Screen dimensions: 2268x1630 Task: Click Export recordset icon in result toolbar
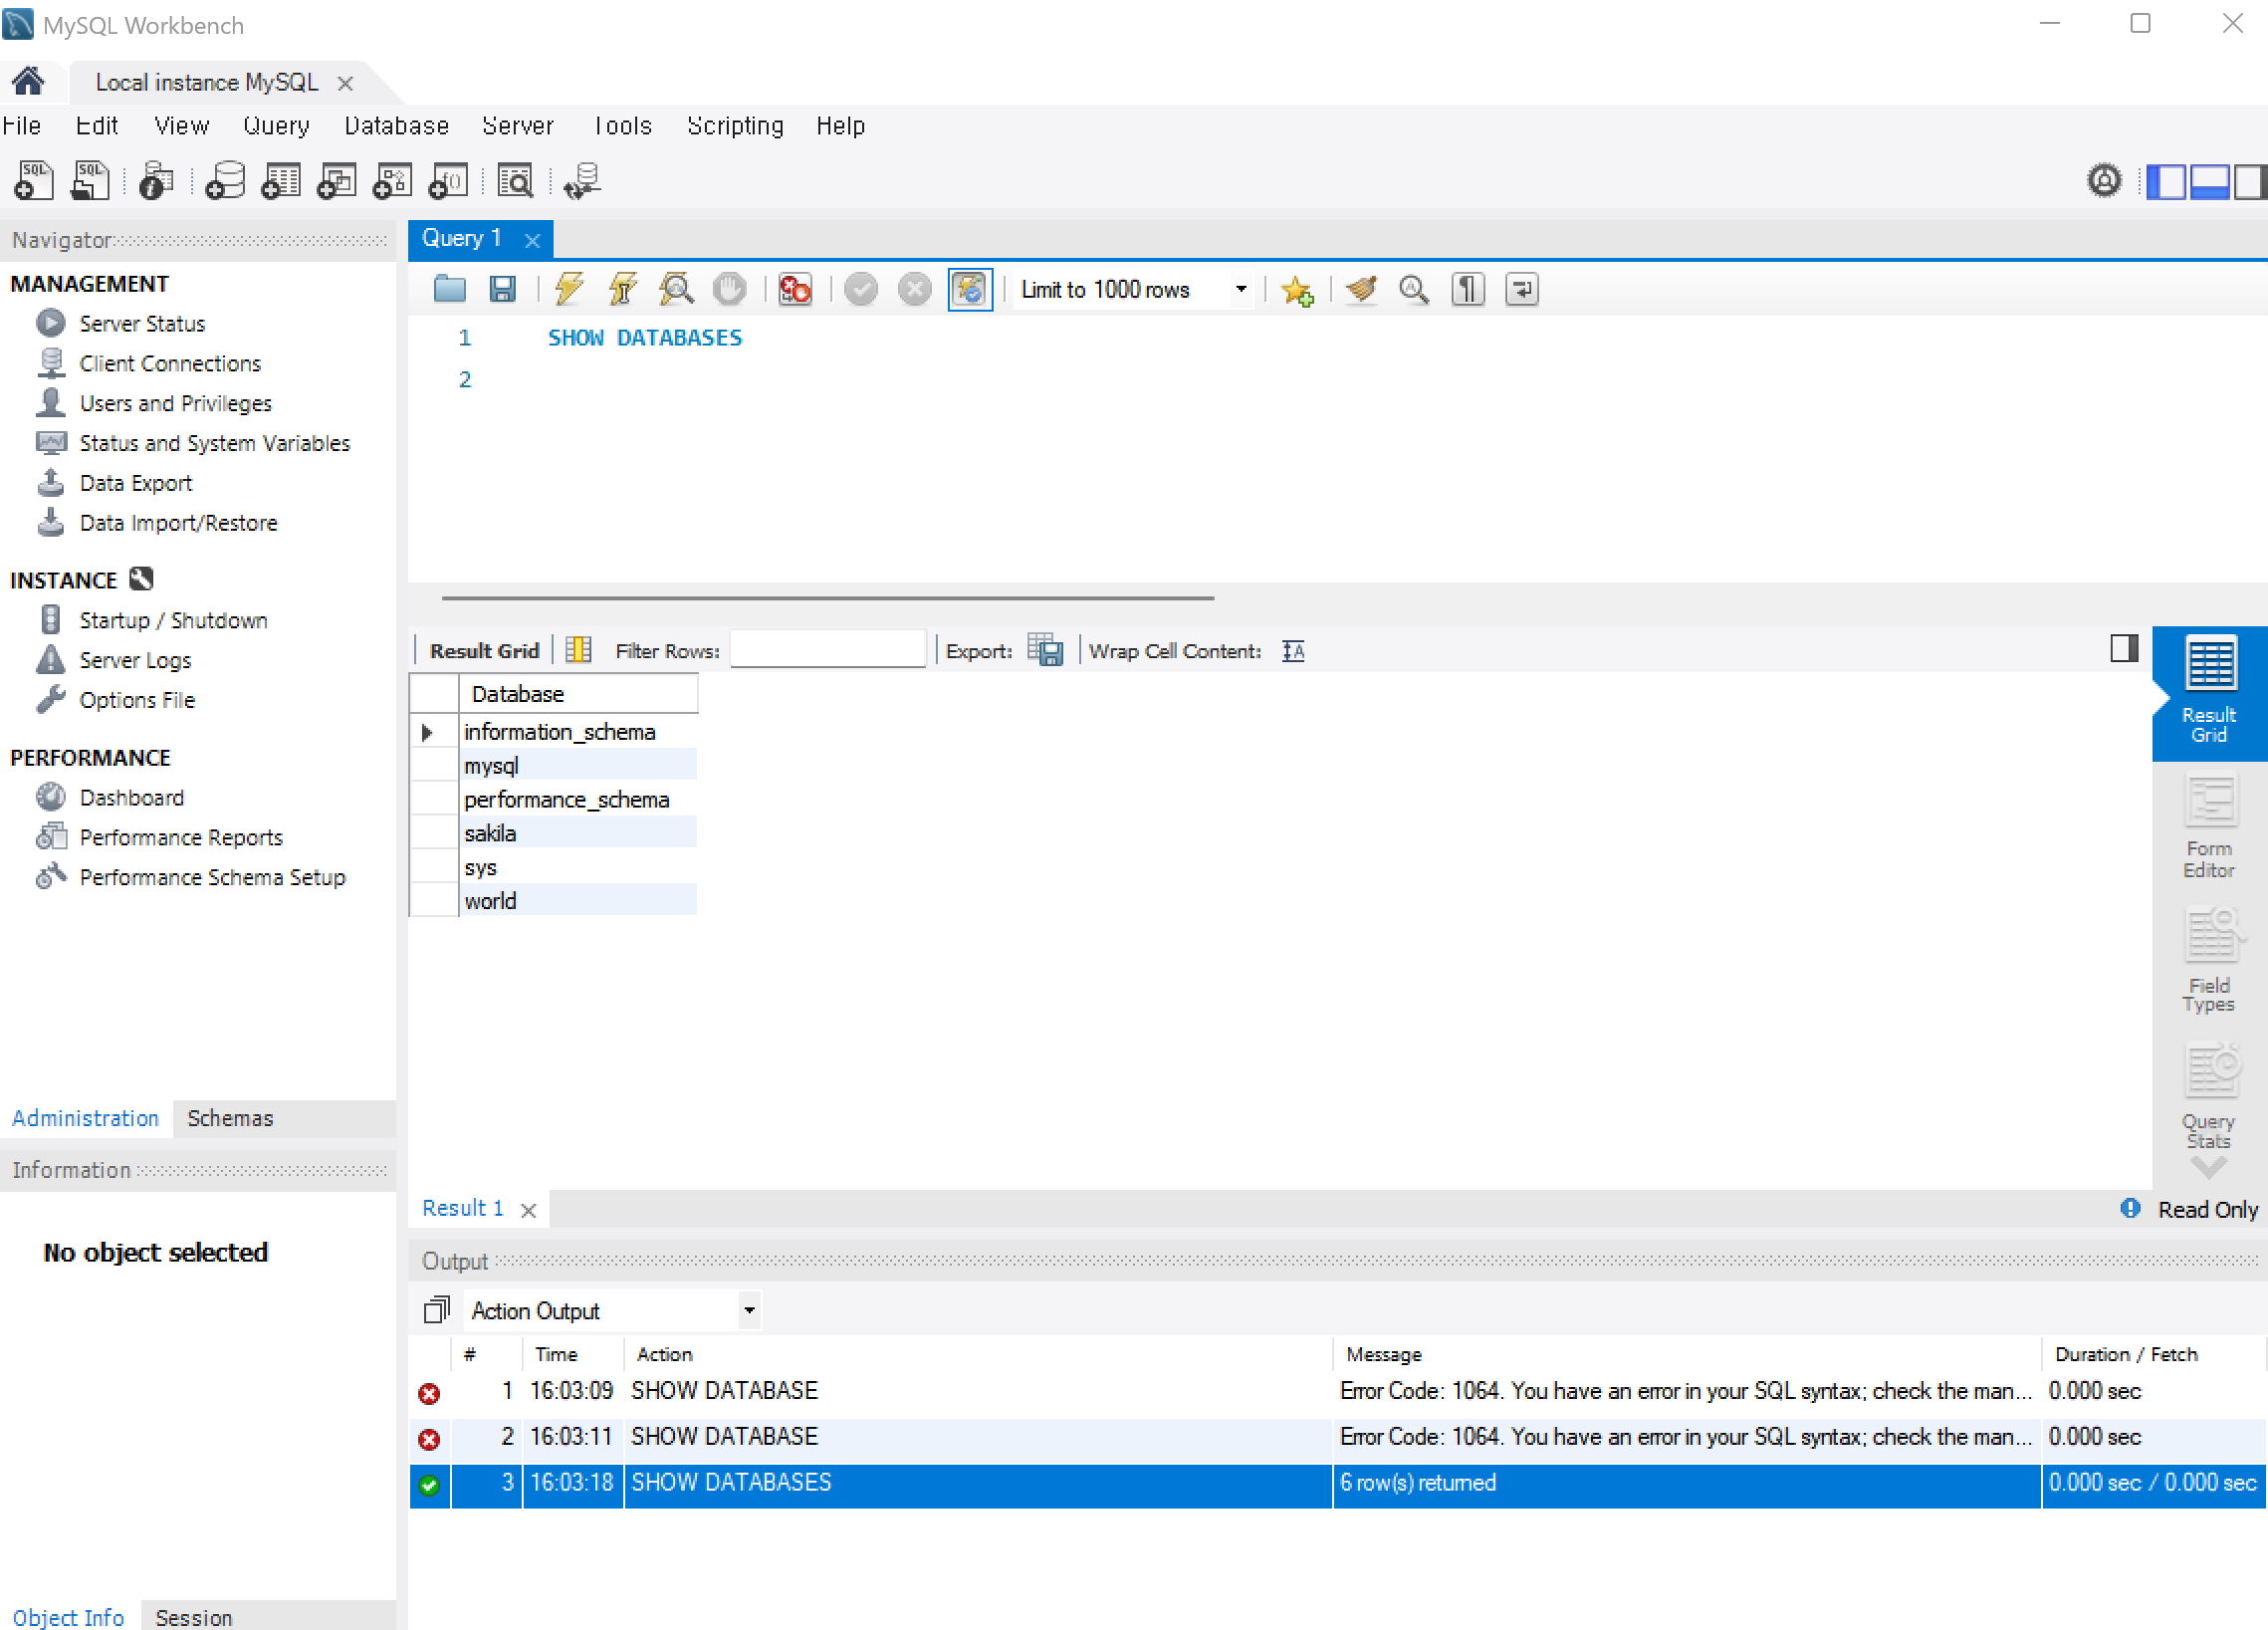point(1045,651)
